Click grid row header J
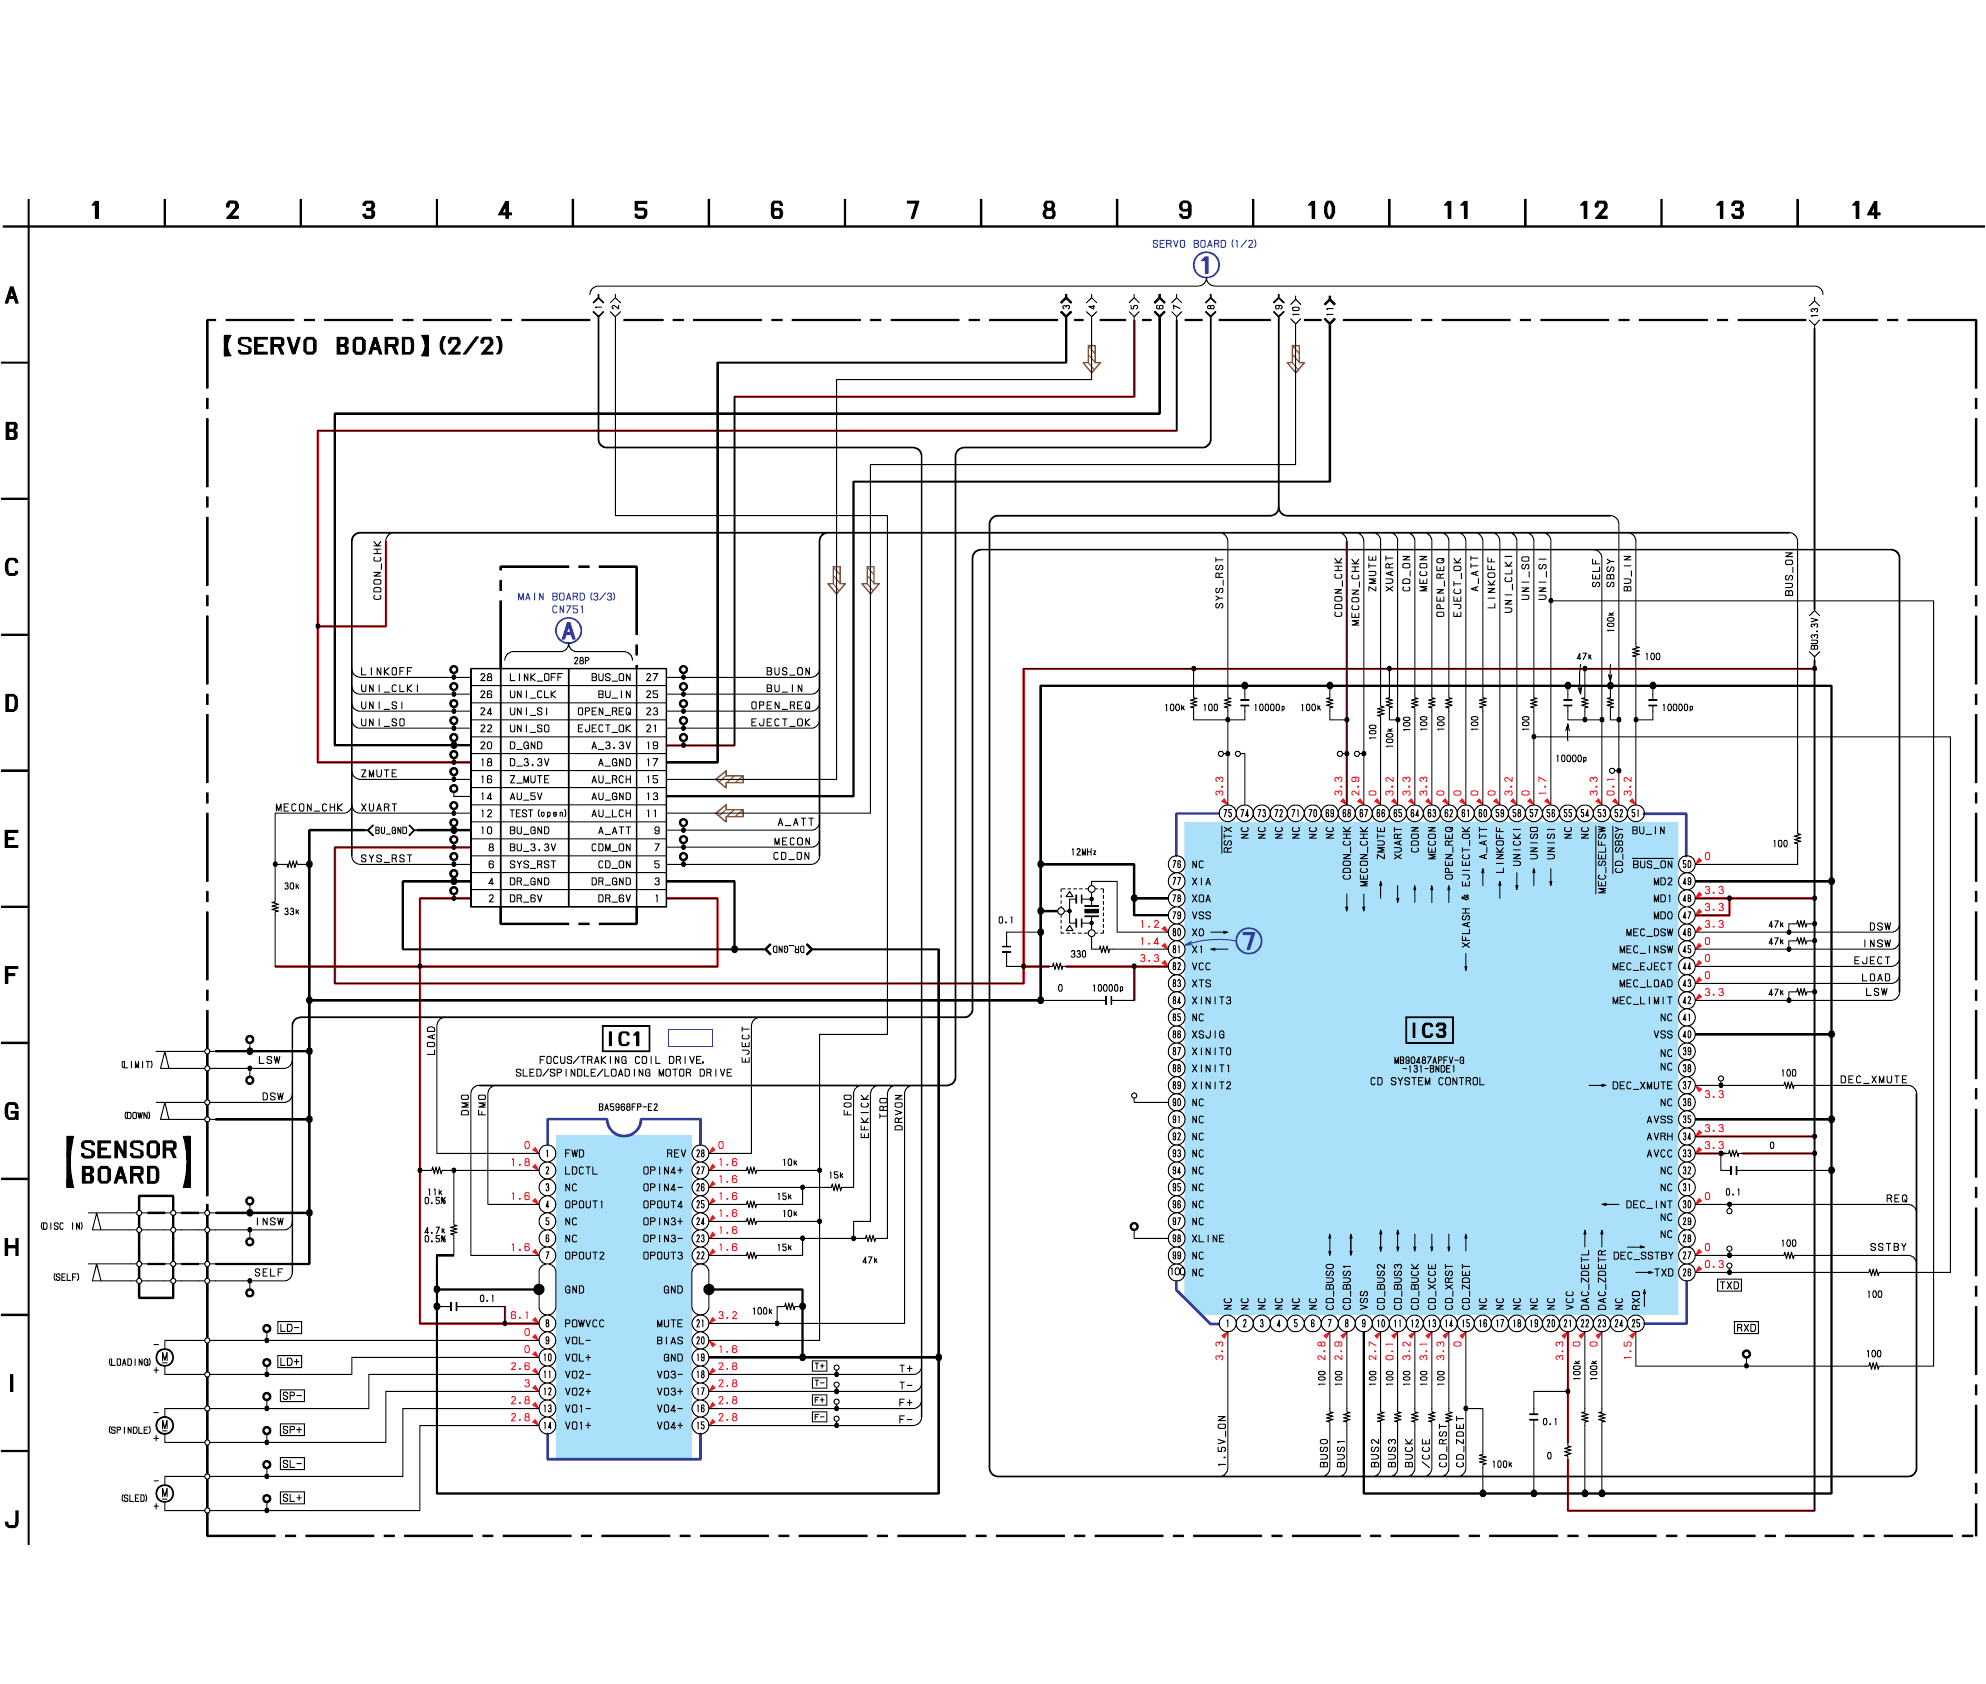The width and height of the screenshot is (1986, 1684). pyautogui.click(x=12, y=1520)
